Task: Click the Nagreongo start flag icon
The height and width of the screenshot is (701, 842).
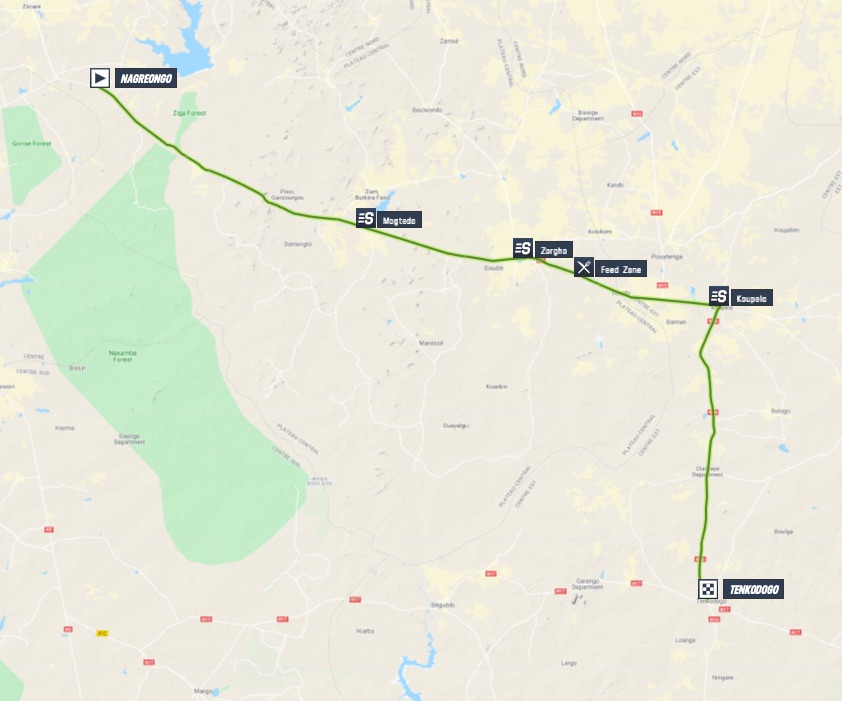Action: point(100,78)
